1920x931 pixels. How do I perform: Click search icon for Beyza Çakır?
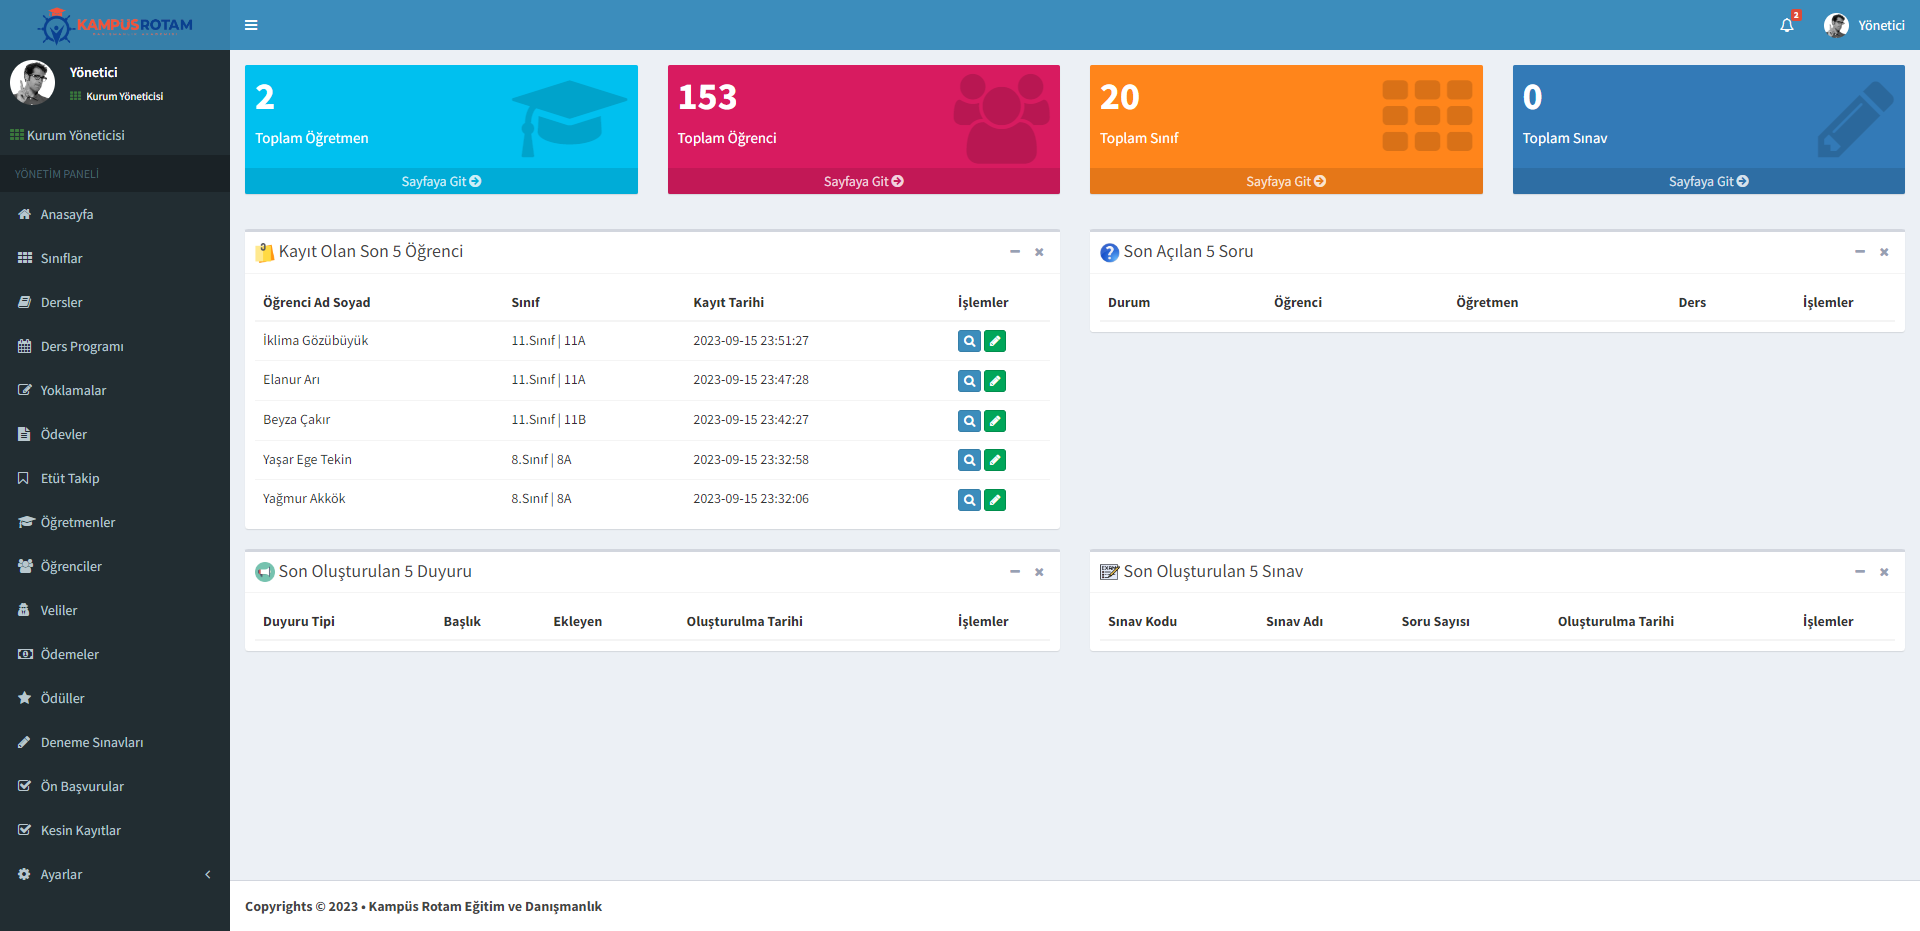968,421
